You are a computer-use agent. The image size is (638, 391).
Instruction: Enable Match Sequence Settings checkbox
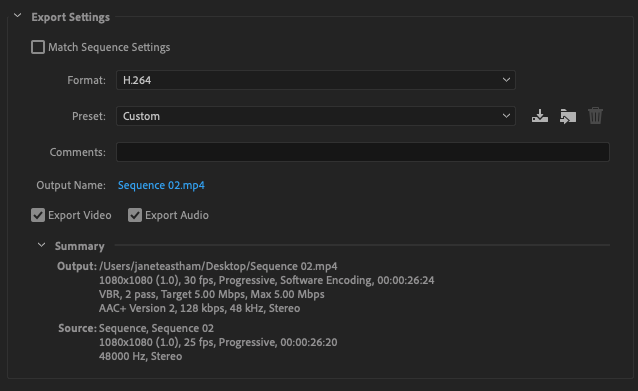pyautogui.click(x=38, y=47)
